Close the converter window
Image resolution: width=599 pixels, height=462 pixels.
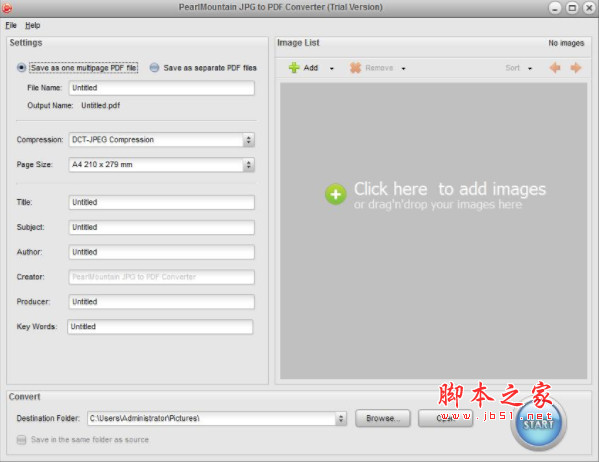pos(589,8)
